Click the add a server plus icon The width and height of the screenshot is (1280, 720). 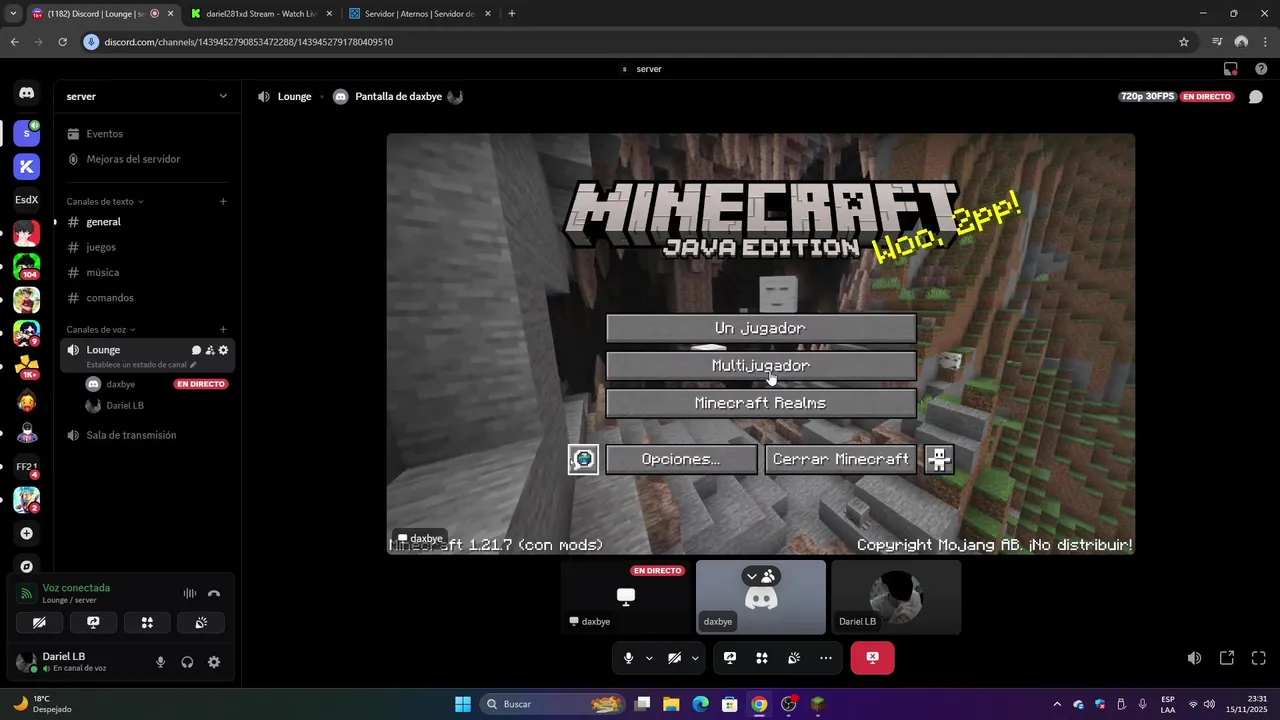[27, 534]
